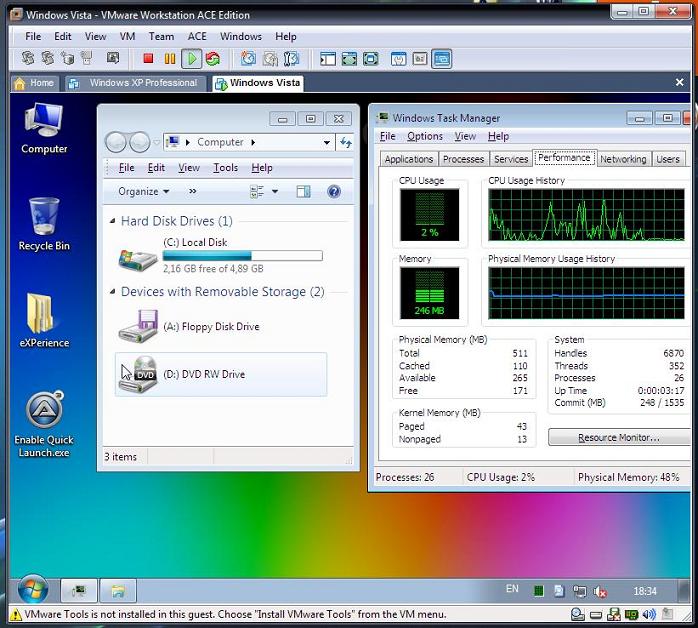The image size is (698, 628).
Task: Click the green CPU meter tray icon
Action: pos(539,591)
